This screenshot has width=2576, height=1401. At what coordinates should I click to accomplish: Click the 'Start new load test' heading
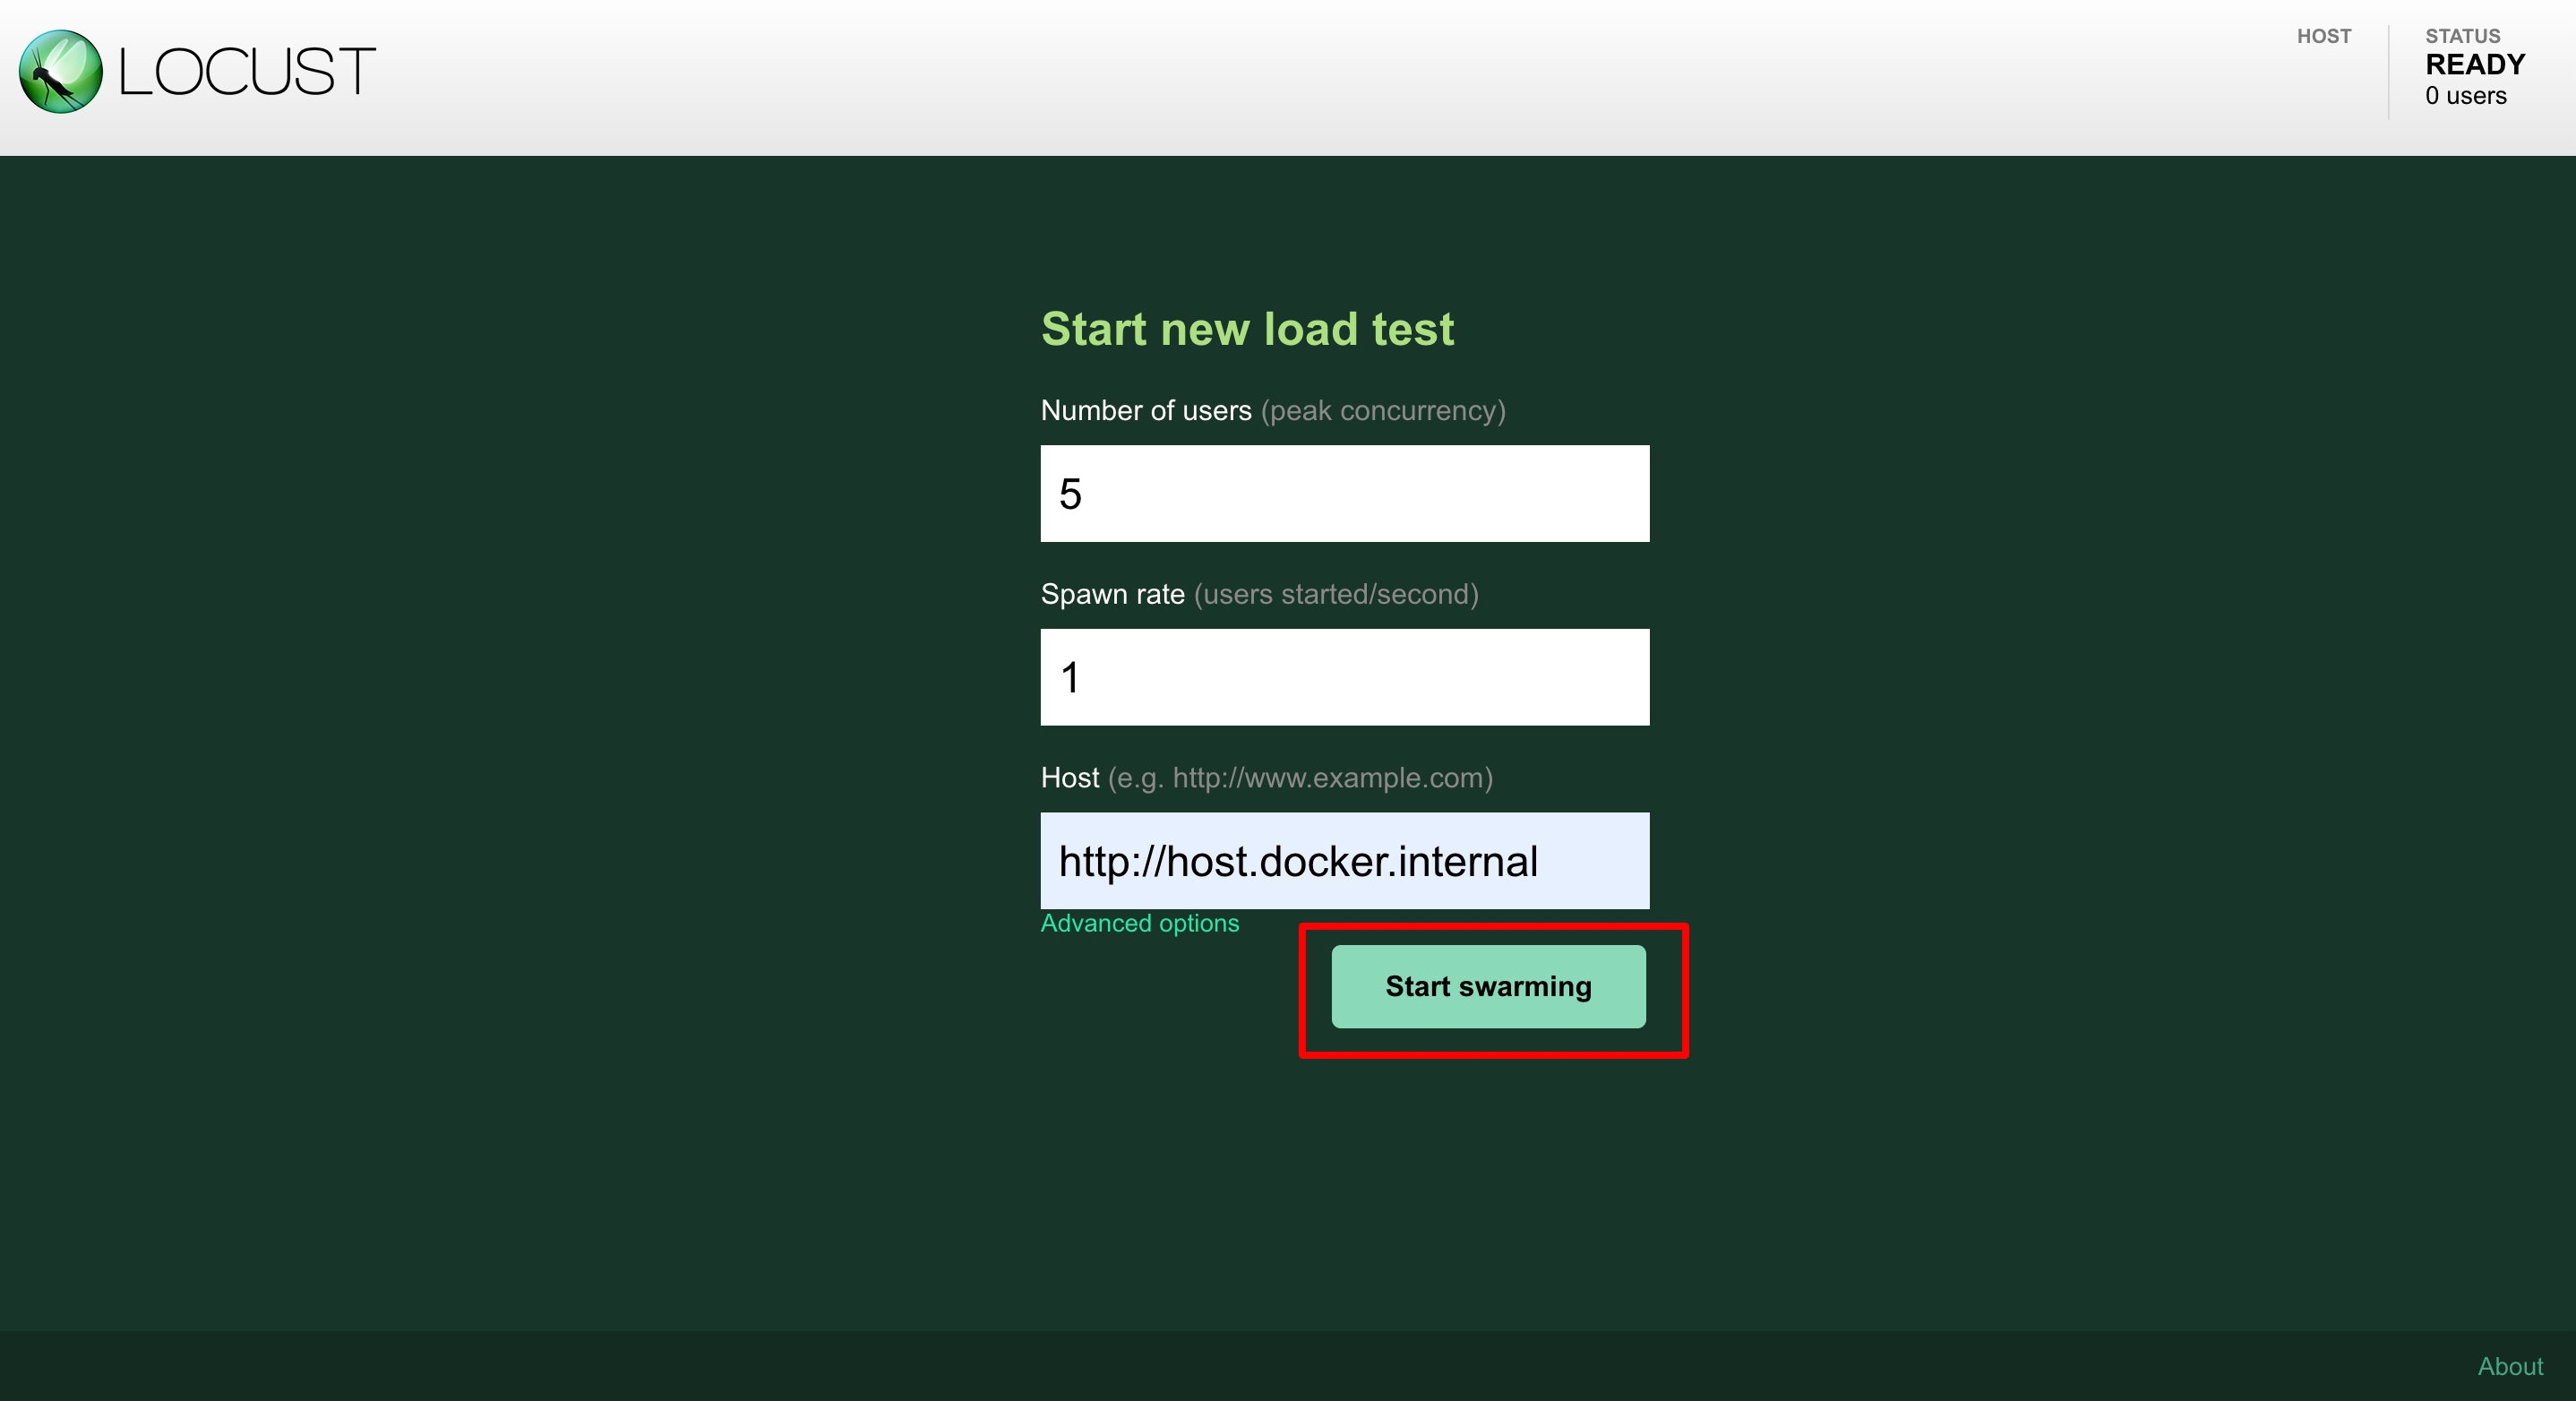pyautogui.click(x=1247, y=329)
